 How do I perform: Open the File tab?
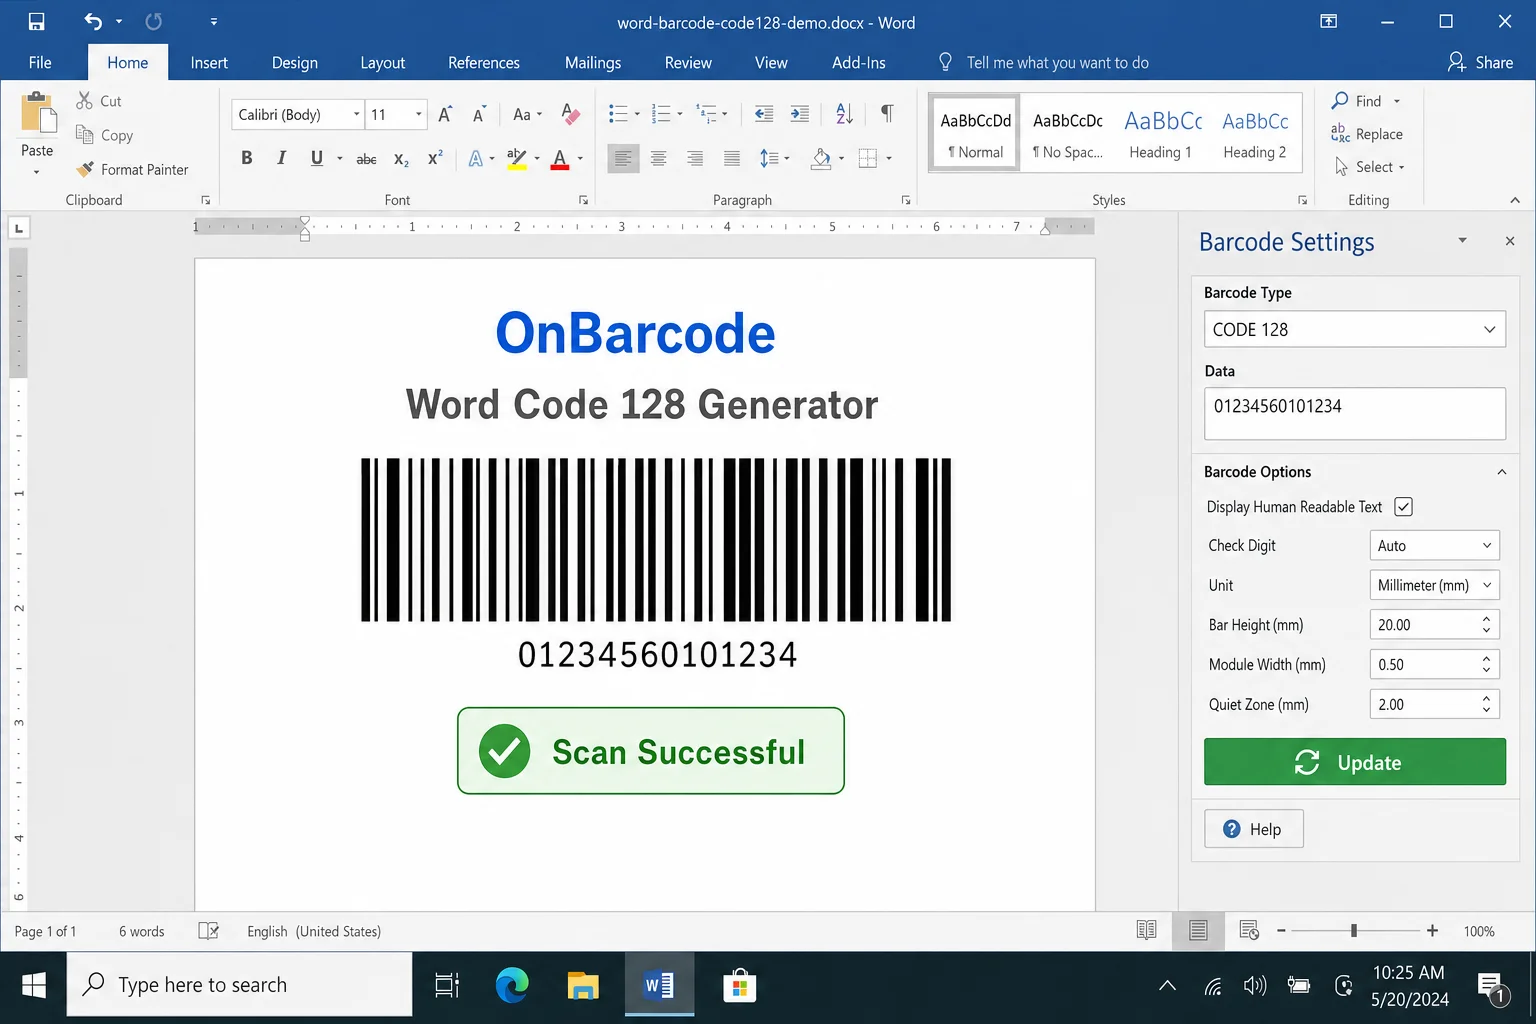click(x=40, y=62)
